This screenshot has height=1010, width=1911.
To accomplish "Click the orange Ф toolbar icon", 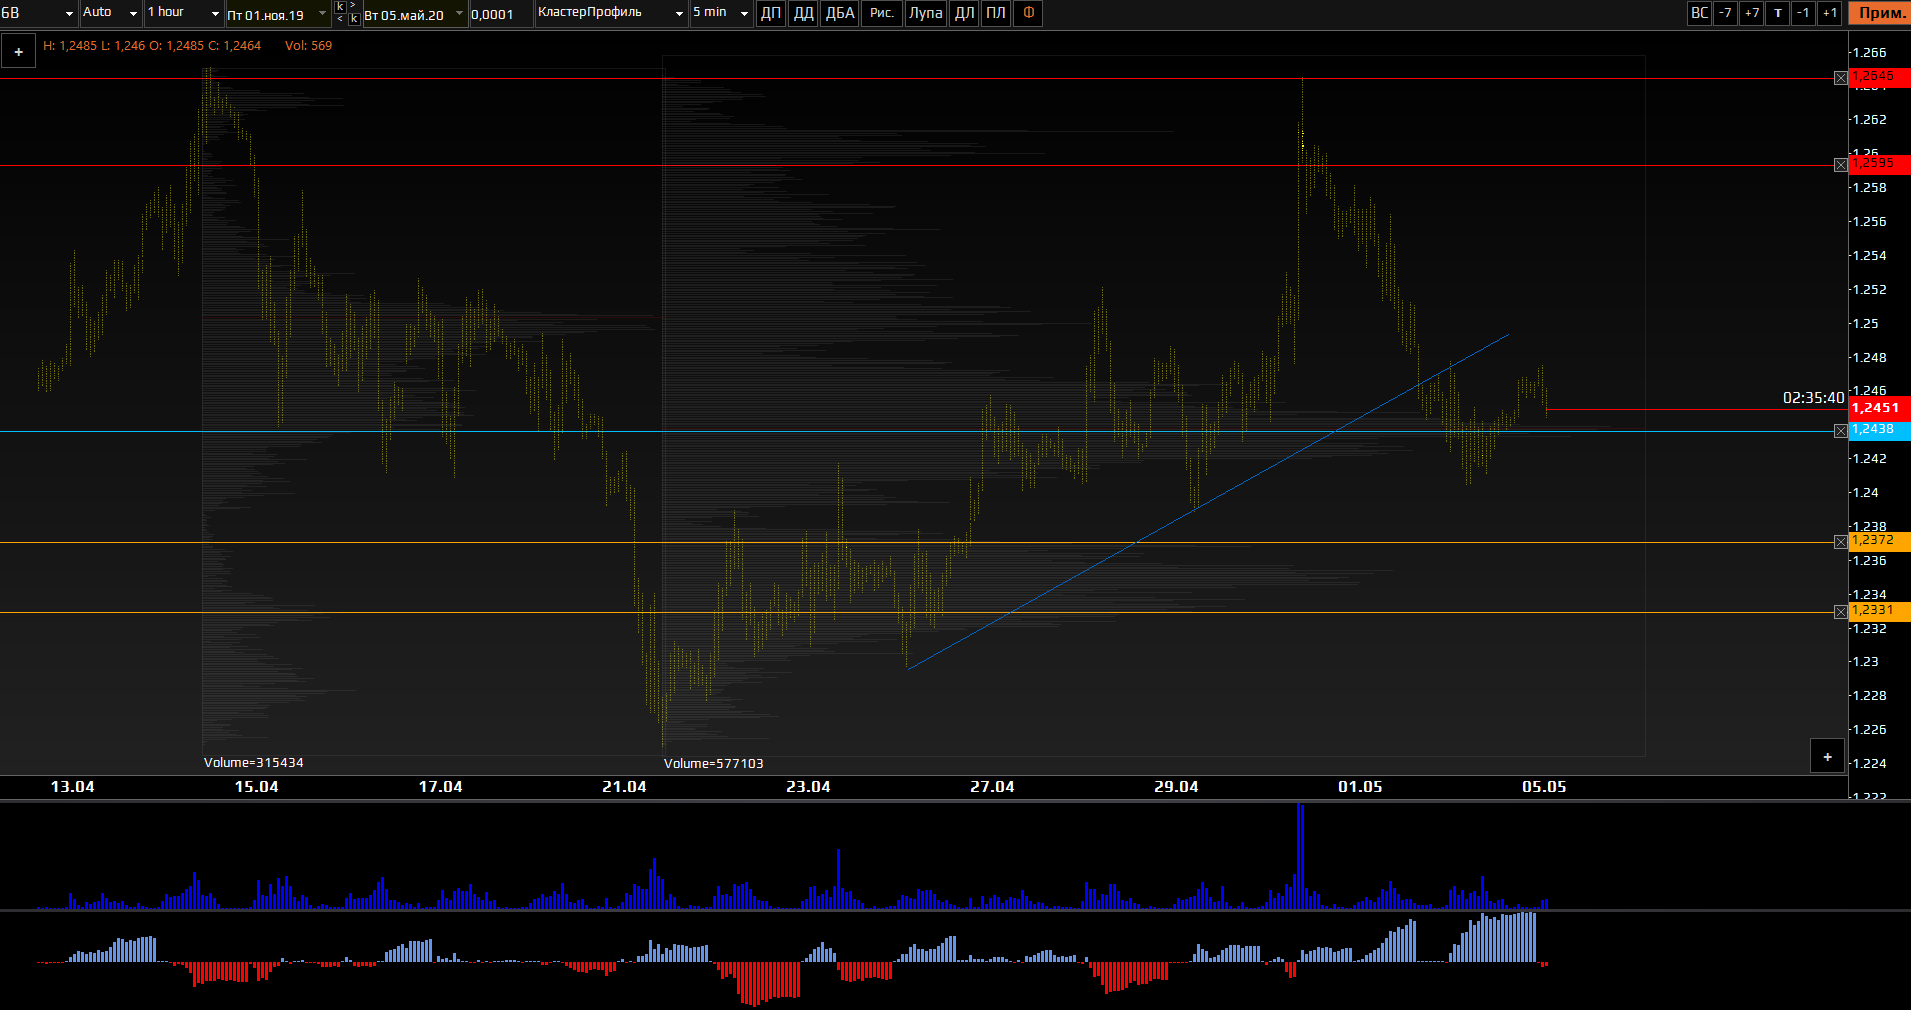I will point(1028,13).
